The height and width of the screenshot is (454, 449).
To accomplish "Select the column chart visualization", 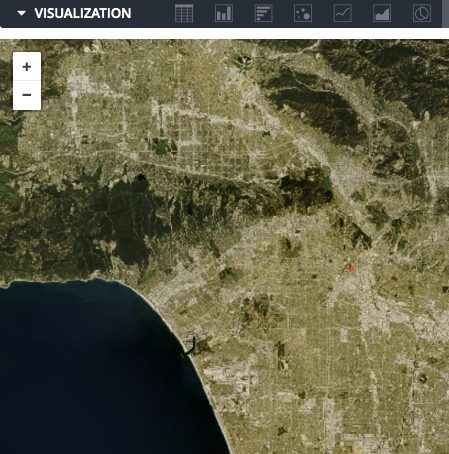I will click(224, 13).
